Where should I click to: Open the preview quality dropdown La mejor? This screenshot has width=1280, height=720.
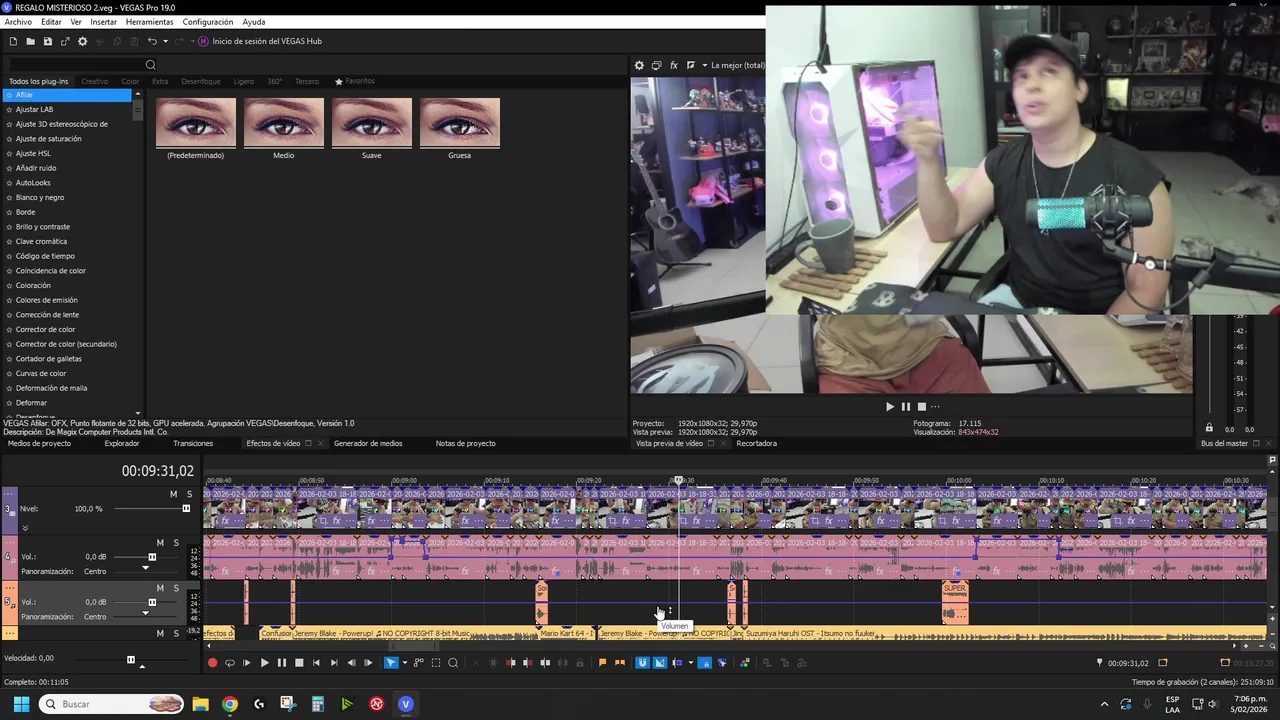(738, 65)
